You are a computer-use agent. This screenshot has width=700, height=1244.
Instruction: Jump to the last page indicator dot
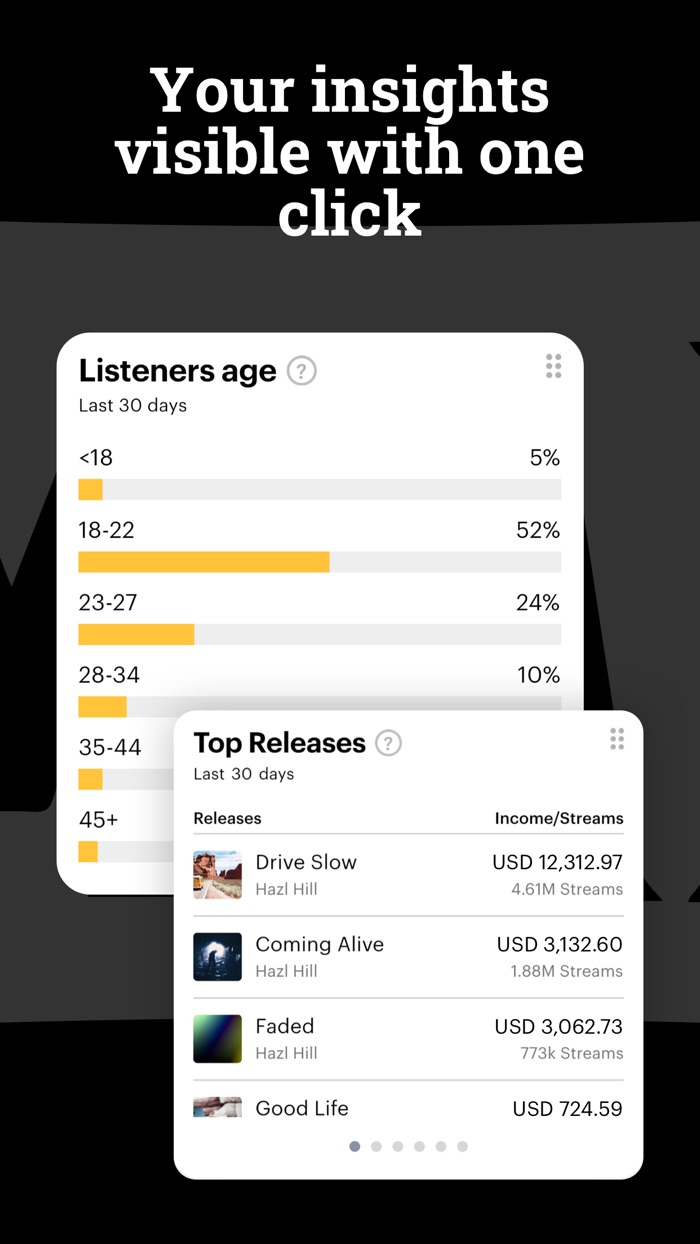tap(462, 1147)
